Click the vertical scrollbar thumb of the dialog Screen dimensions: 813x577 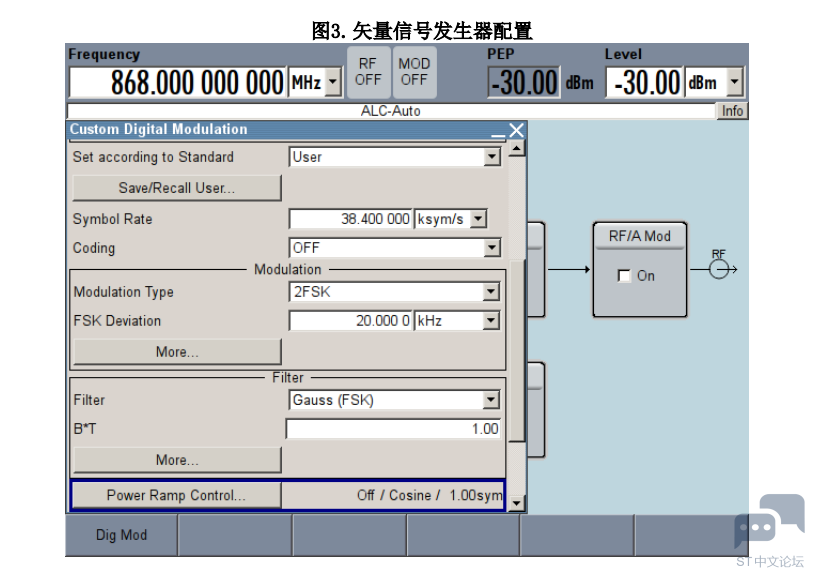click(517, 350)
